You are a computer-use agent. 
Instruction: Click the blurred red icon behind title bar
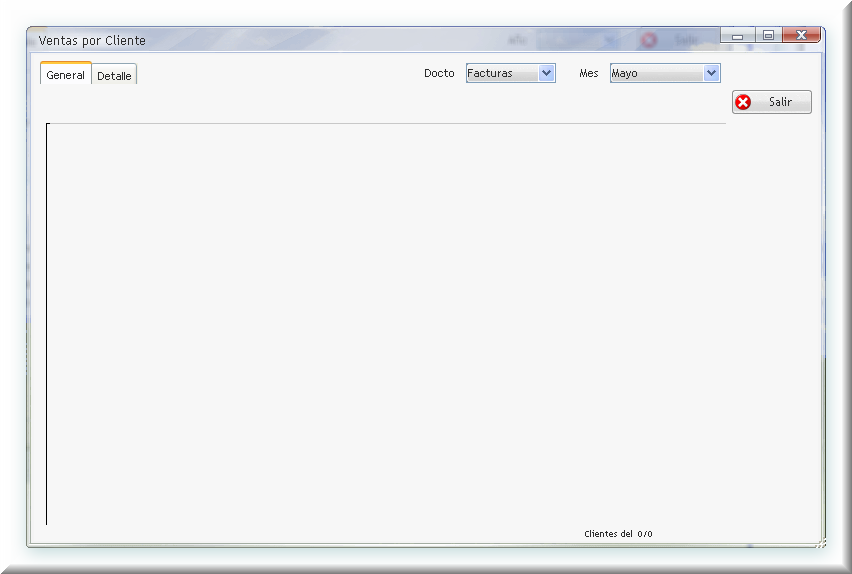pyautogui.click(x=649, y=40)
